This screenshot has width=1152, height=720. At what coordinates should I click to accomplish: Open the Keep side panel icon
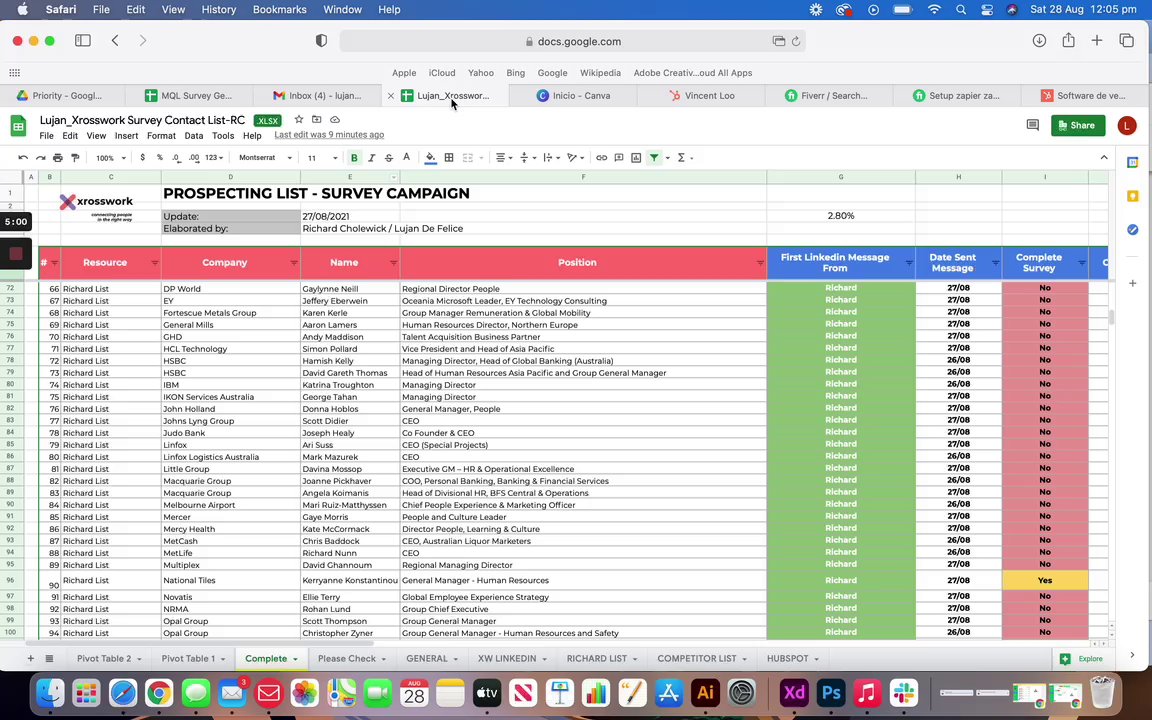click(1132, 196)
